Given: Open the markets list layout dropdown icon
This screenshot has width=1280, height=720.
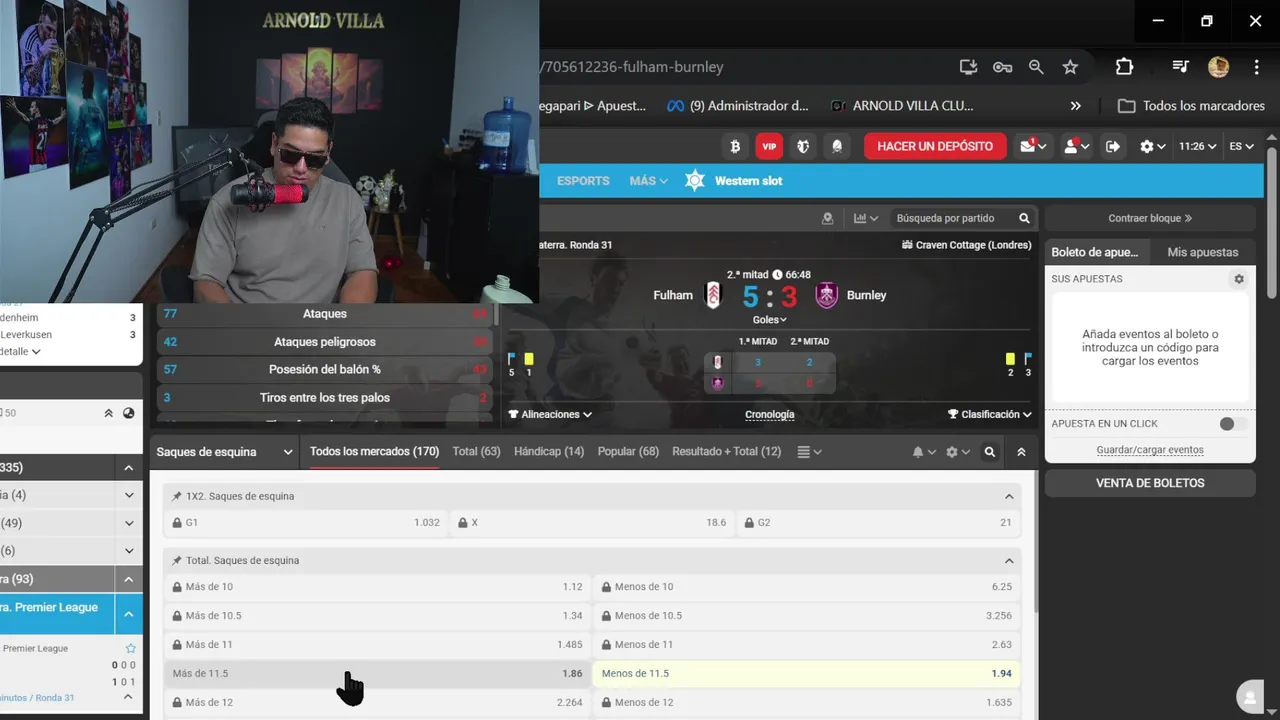Looking at the screenshot, I should [x=809, y=452].
